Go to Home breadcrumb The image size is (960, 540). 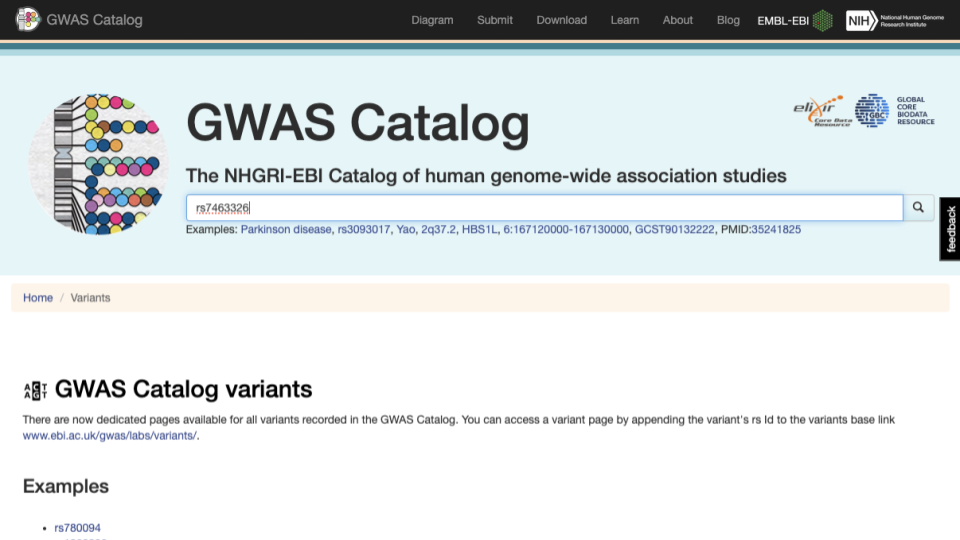tap(38, 298)
